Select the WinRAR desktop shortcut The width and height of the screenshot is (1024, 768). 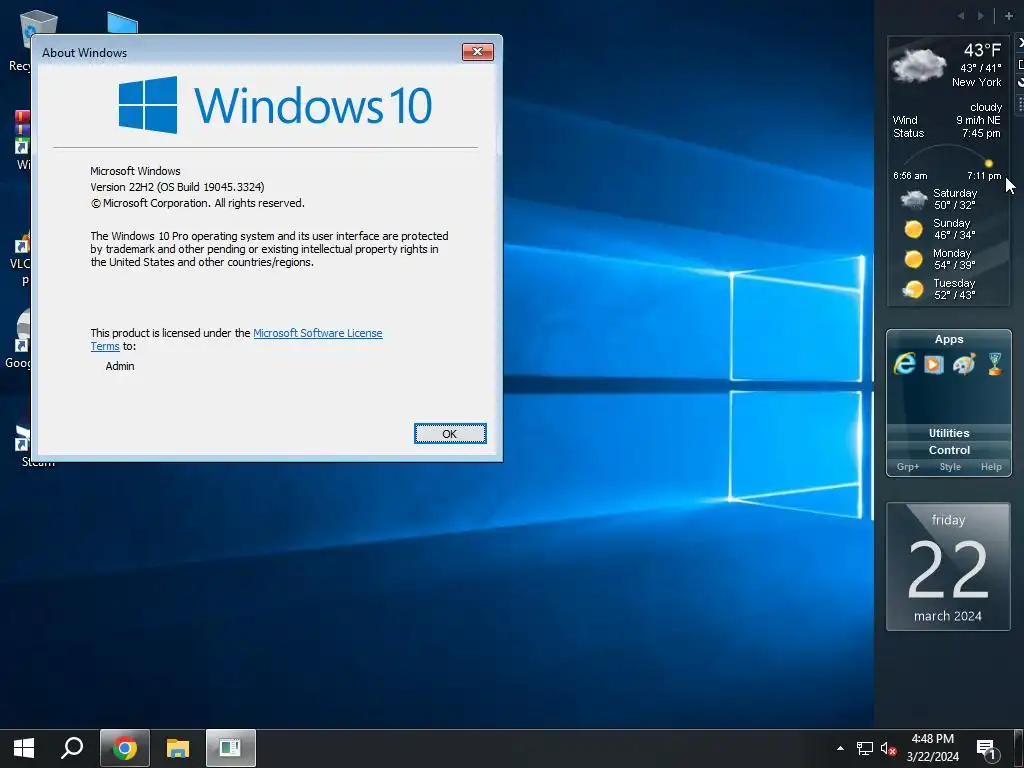21,139
